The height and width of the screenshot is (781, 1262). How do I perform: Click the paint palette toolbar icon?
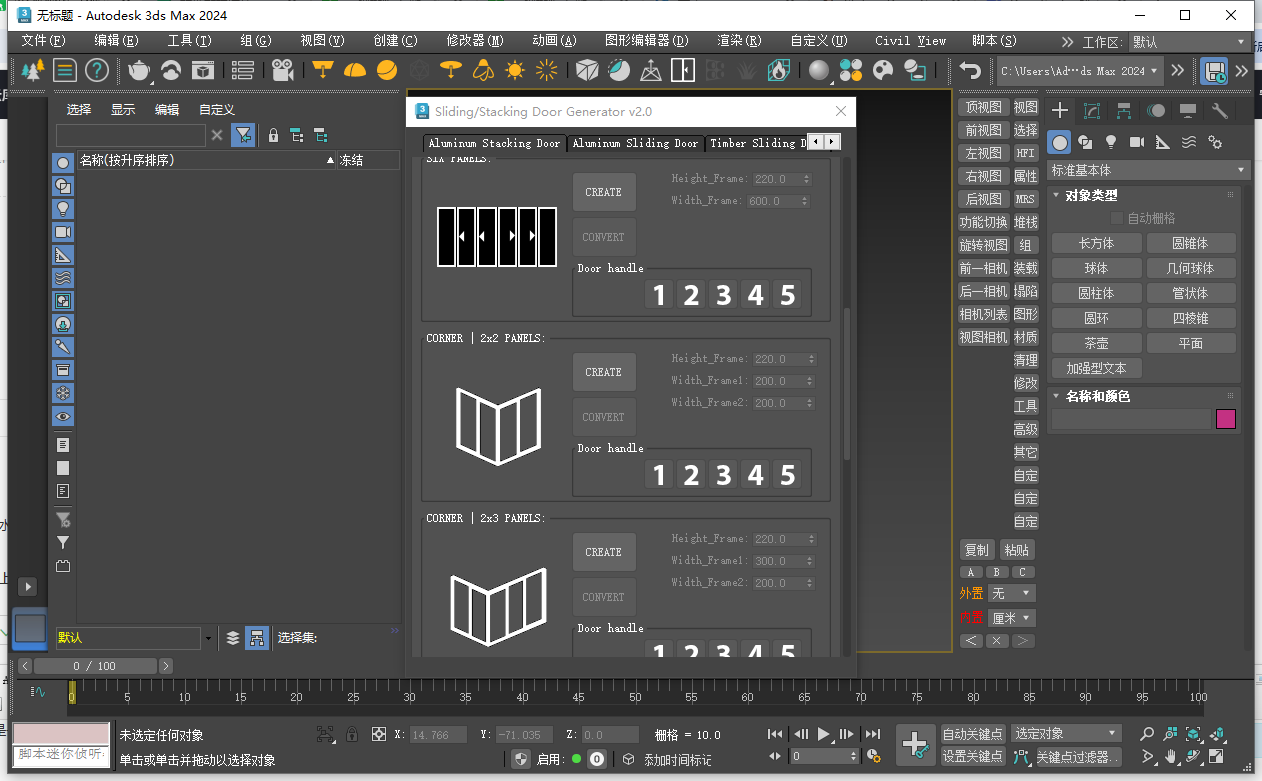pyautogui.click(x=883, y=70)
